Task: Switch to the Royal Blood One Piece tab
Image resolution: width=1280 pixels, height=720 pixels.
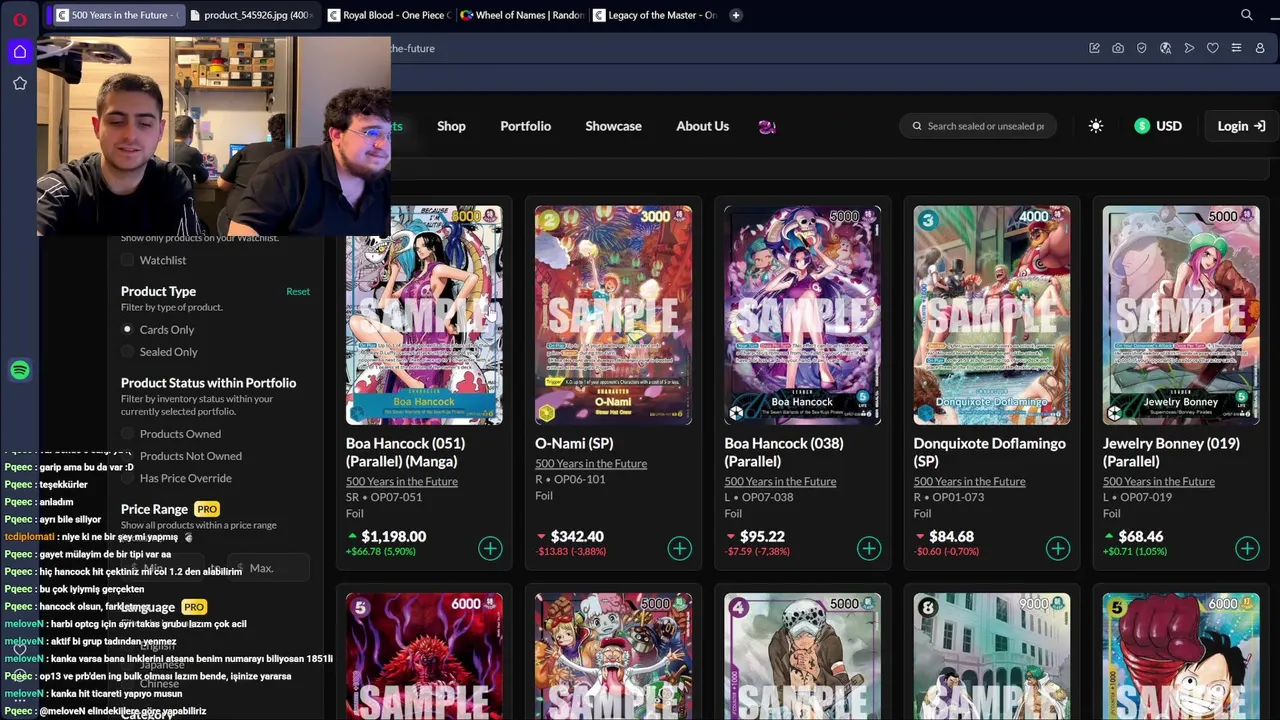Action: click(x=391, y=15)
